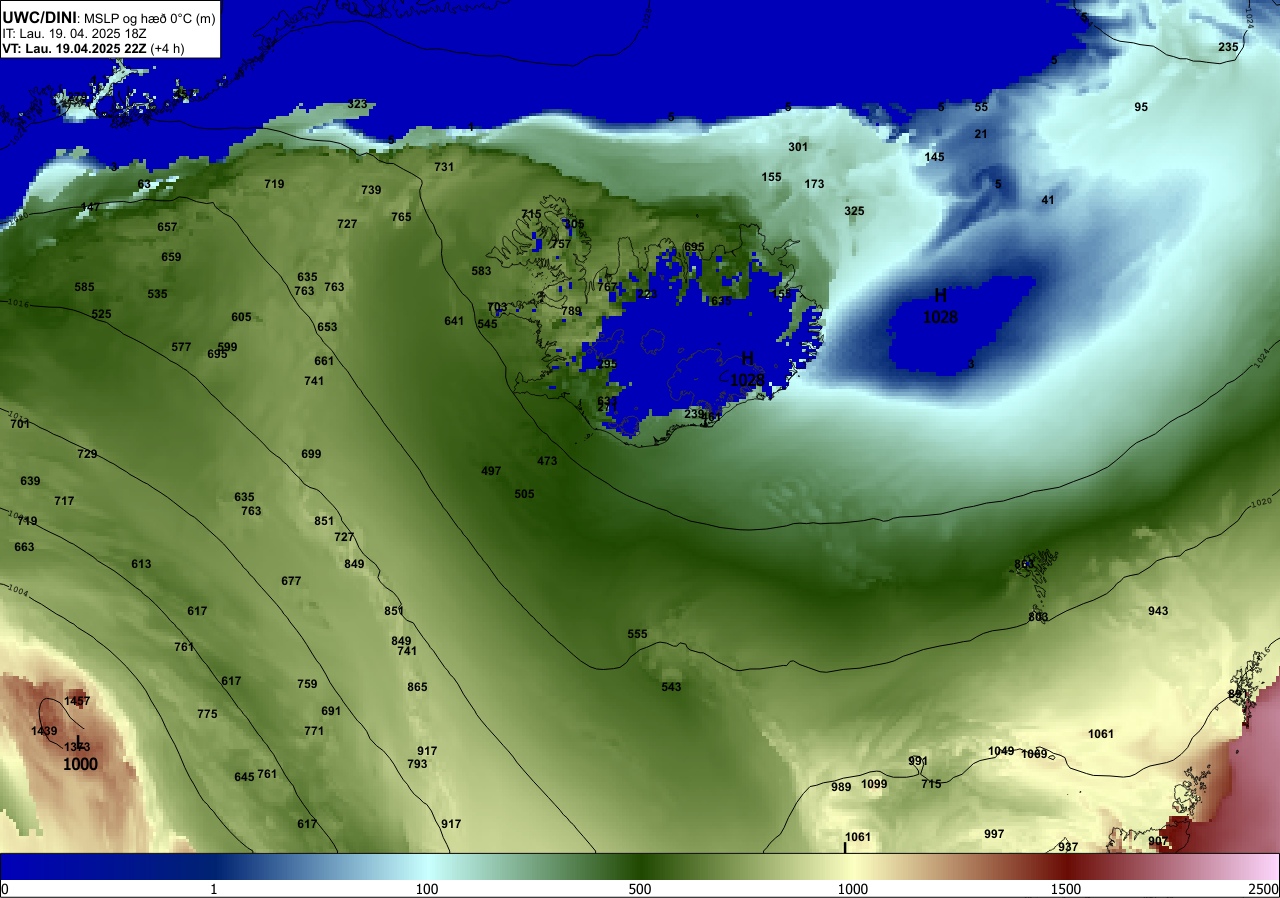Click the map number 577
Screen dimensions: 1280x898
(181, 347)
